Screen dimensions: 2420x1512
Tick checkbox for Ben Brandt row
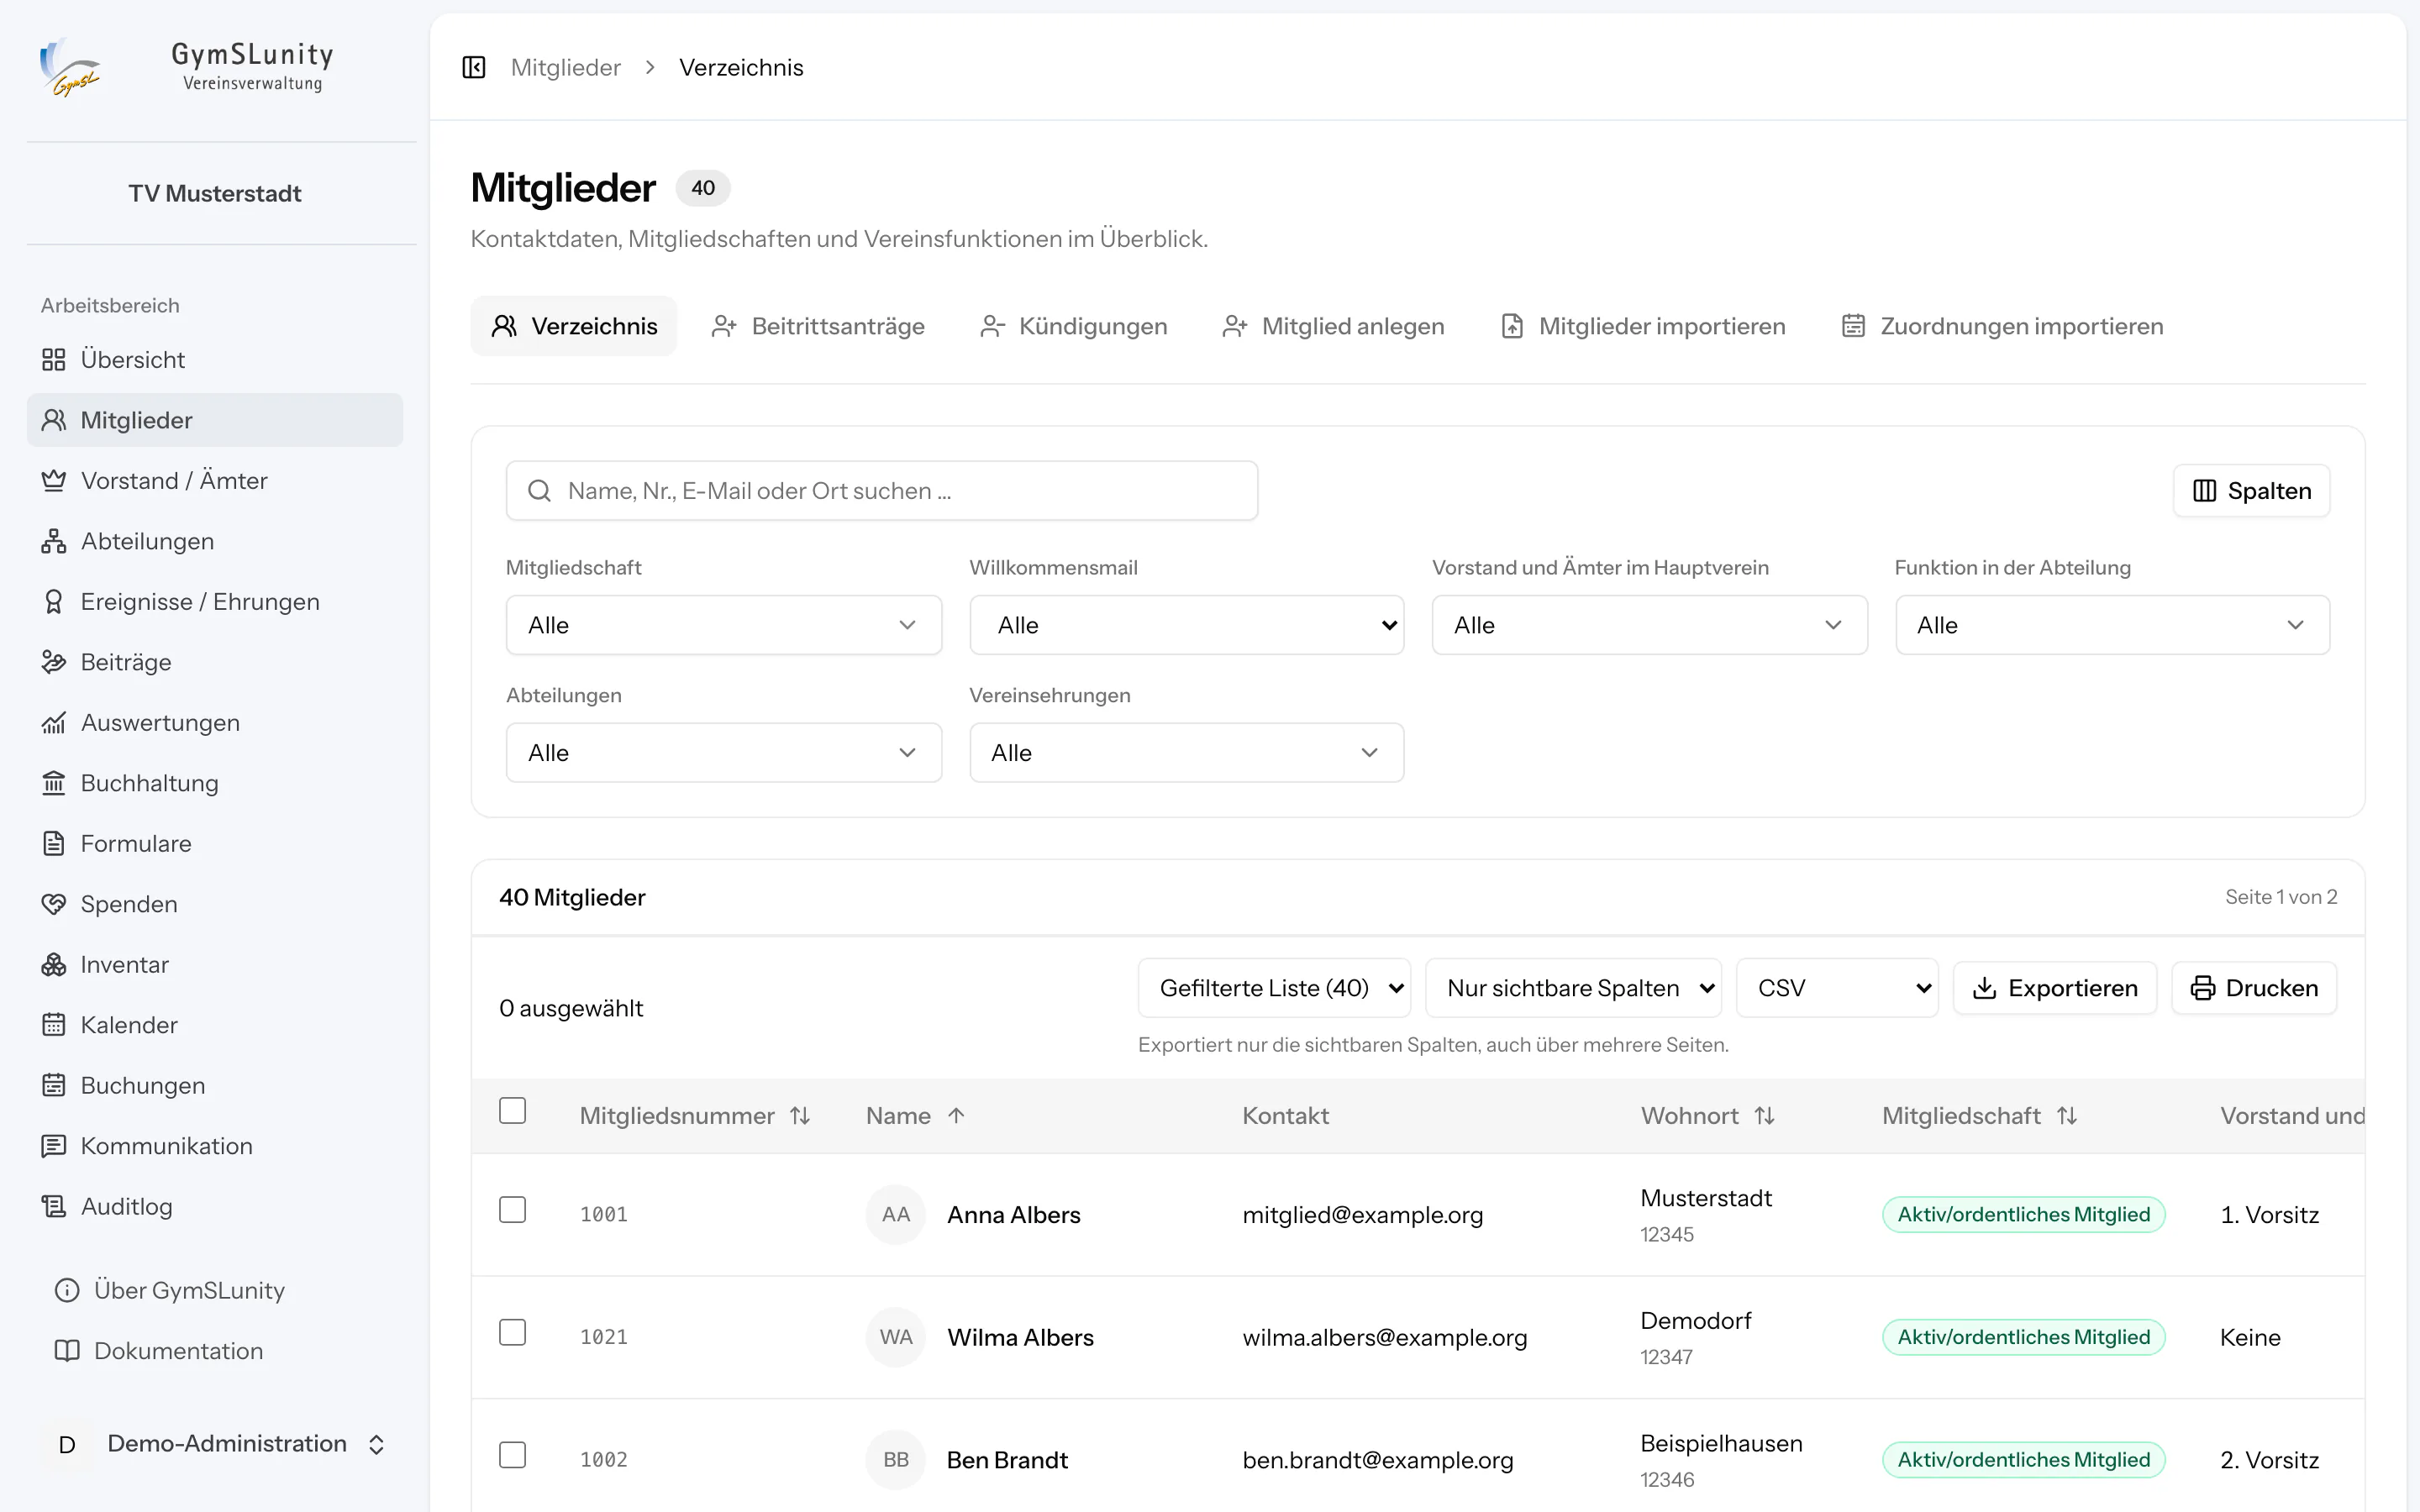pos(512,1455)
